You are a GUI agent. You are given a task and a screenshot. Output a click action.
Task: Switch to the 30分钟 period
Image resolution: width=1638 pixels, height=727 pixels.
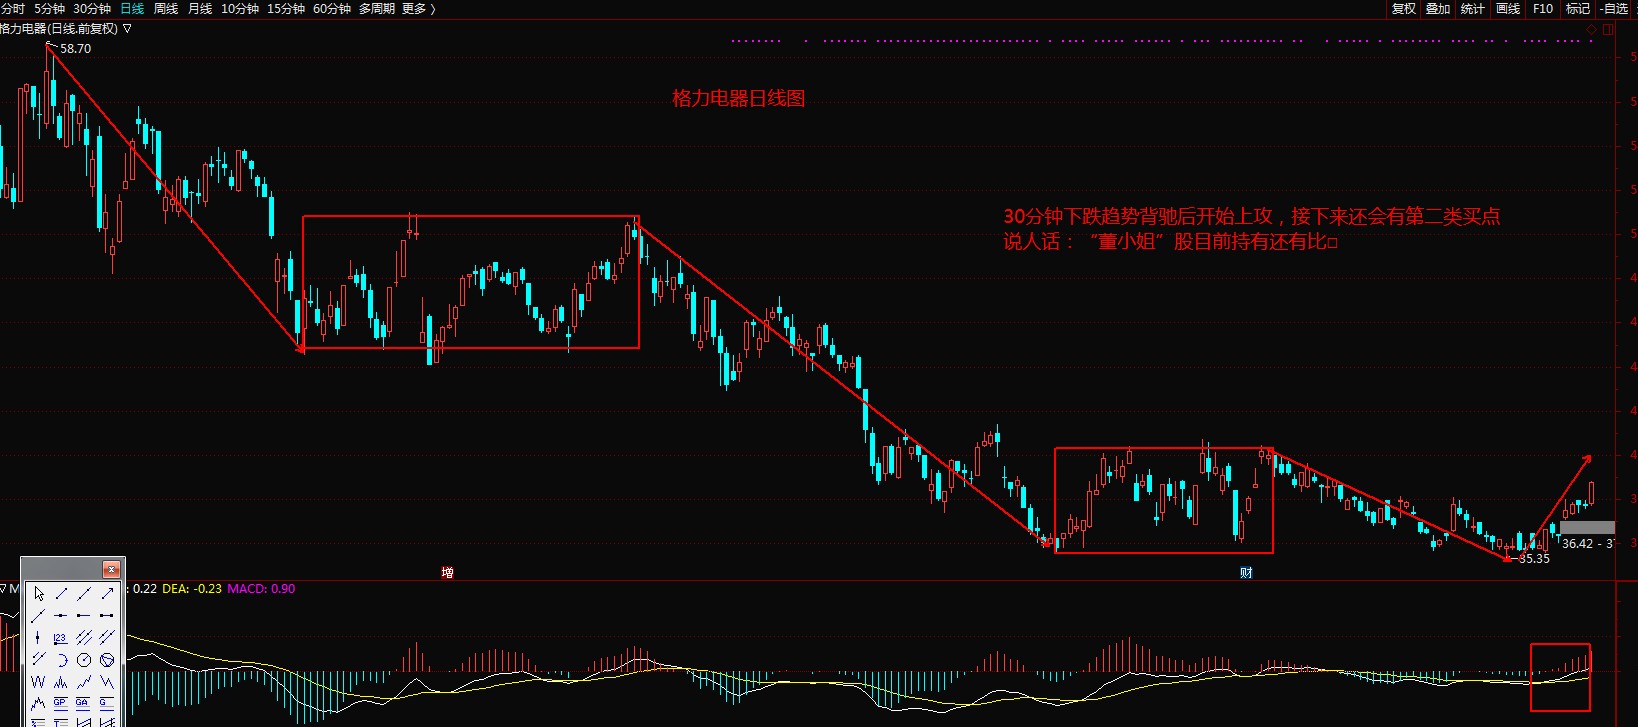[x=92, y=8]
